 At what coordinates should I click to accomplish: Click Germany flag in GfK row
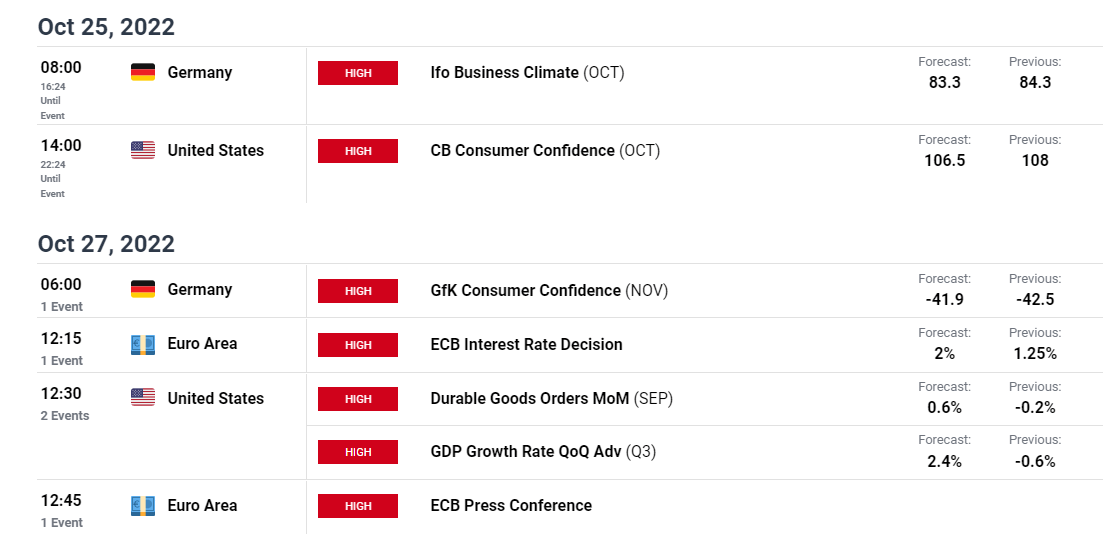click(x=143, y=290)
